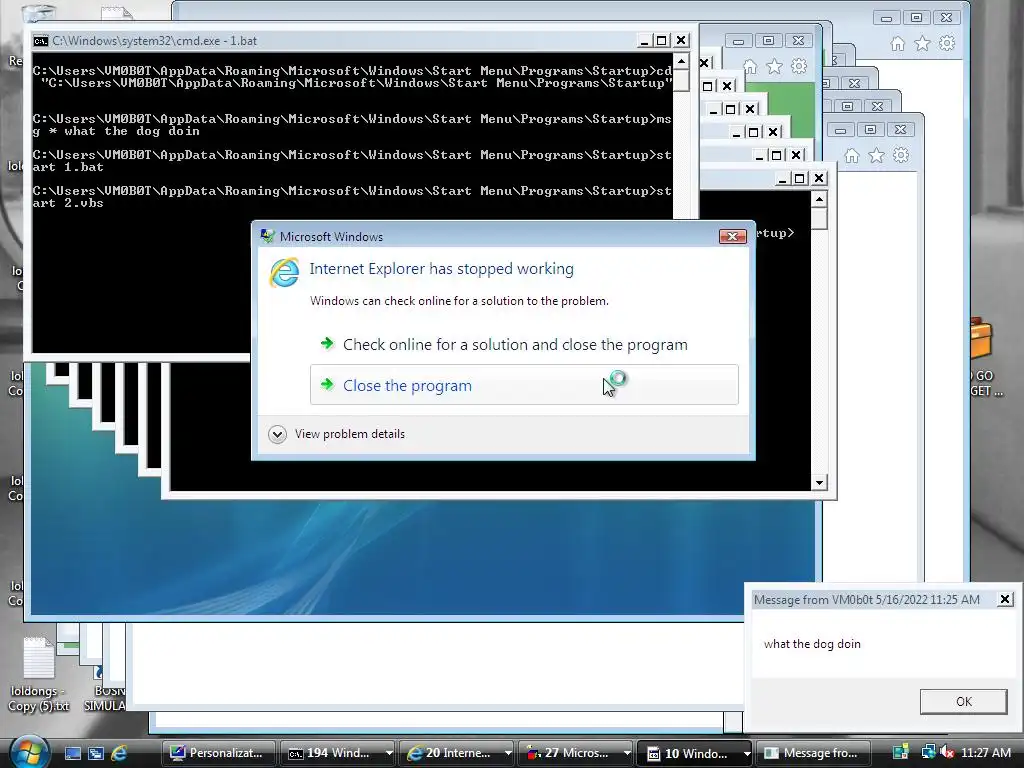Screen dimensions: 1024x768
Task: Switch to the Personalization taskbar button
Action: click(x=217, y=753)
